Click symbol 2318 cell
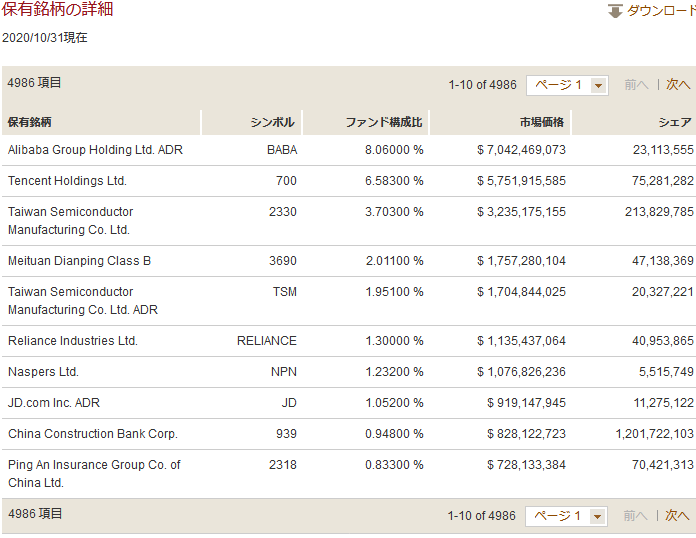Image resolution: width=696 pixels, height=538 pixels. (283, 465)
